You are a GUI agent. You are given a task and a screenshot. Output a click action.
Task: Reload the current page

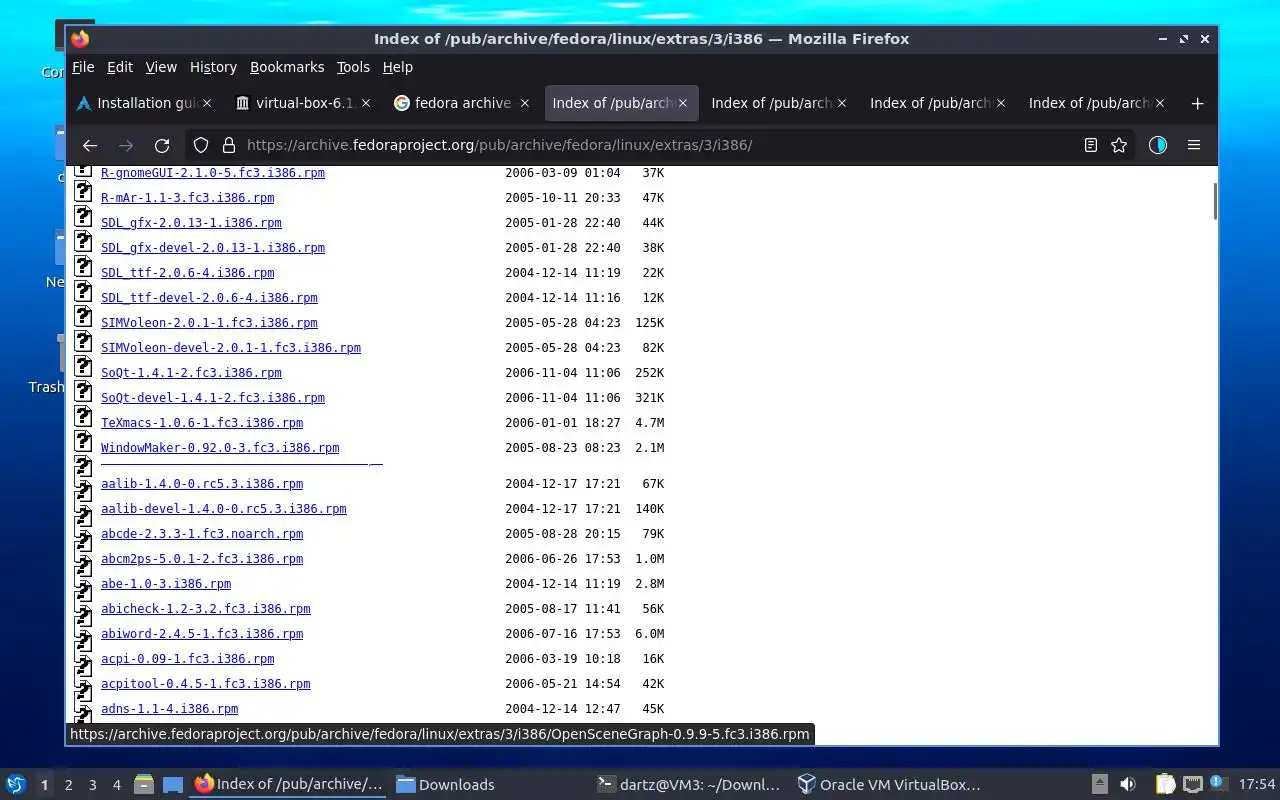(162, 145)
